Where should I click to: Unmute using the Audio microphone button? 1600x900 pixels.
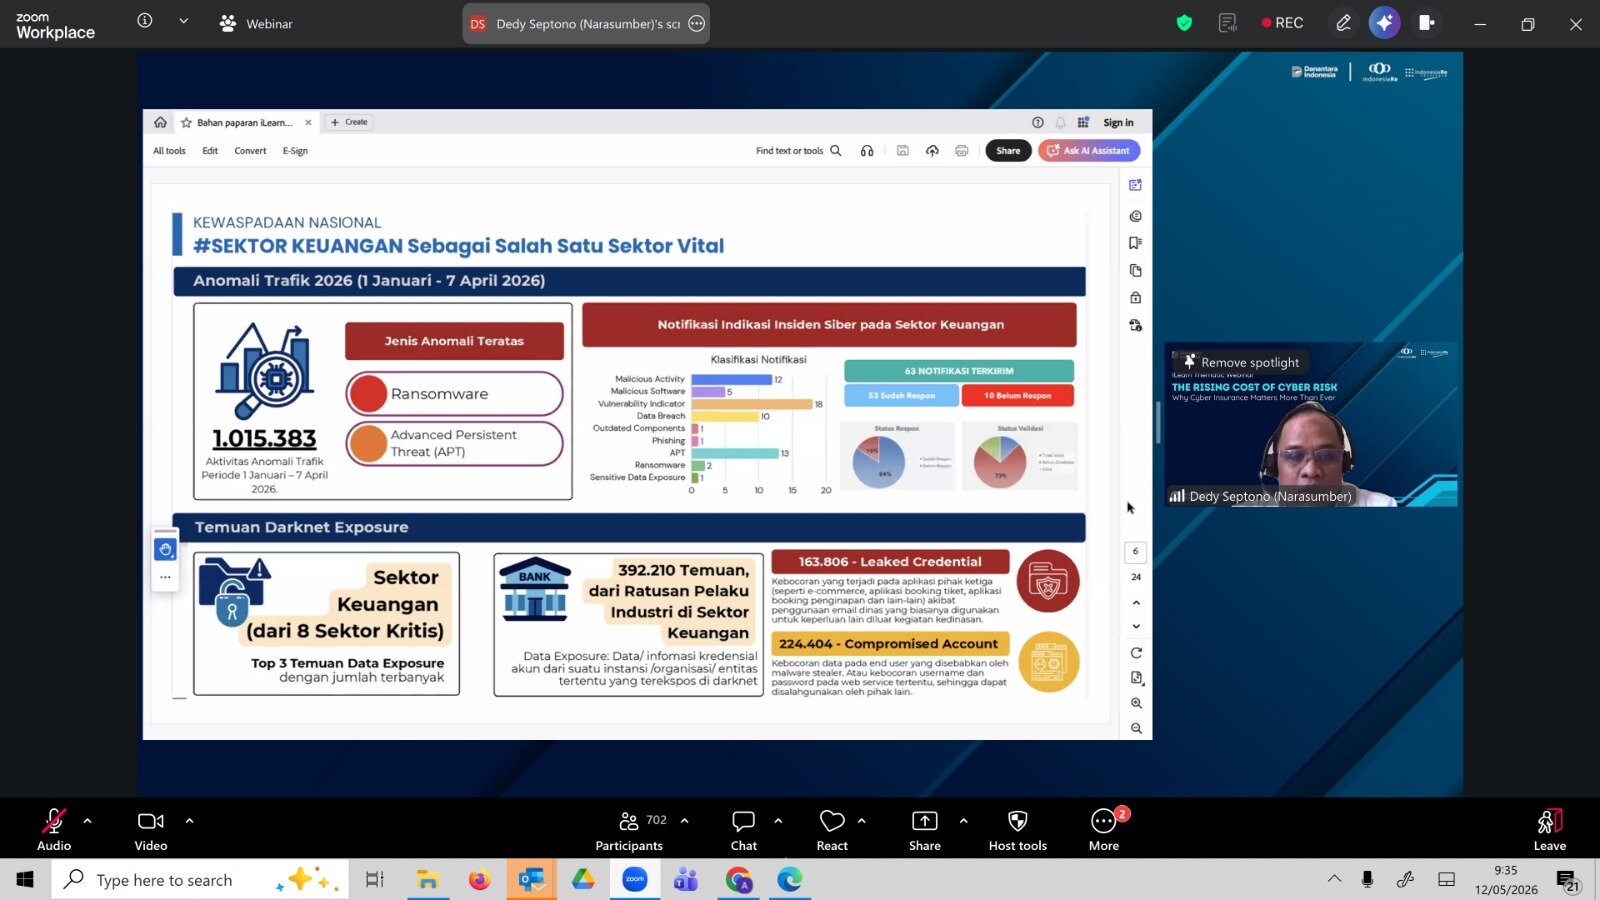(54, 830)
